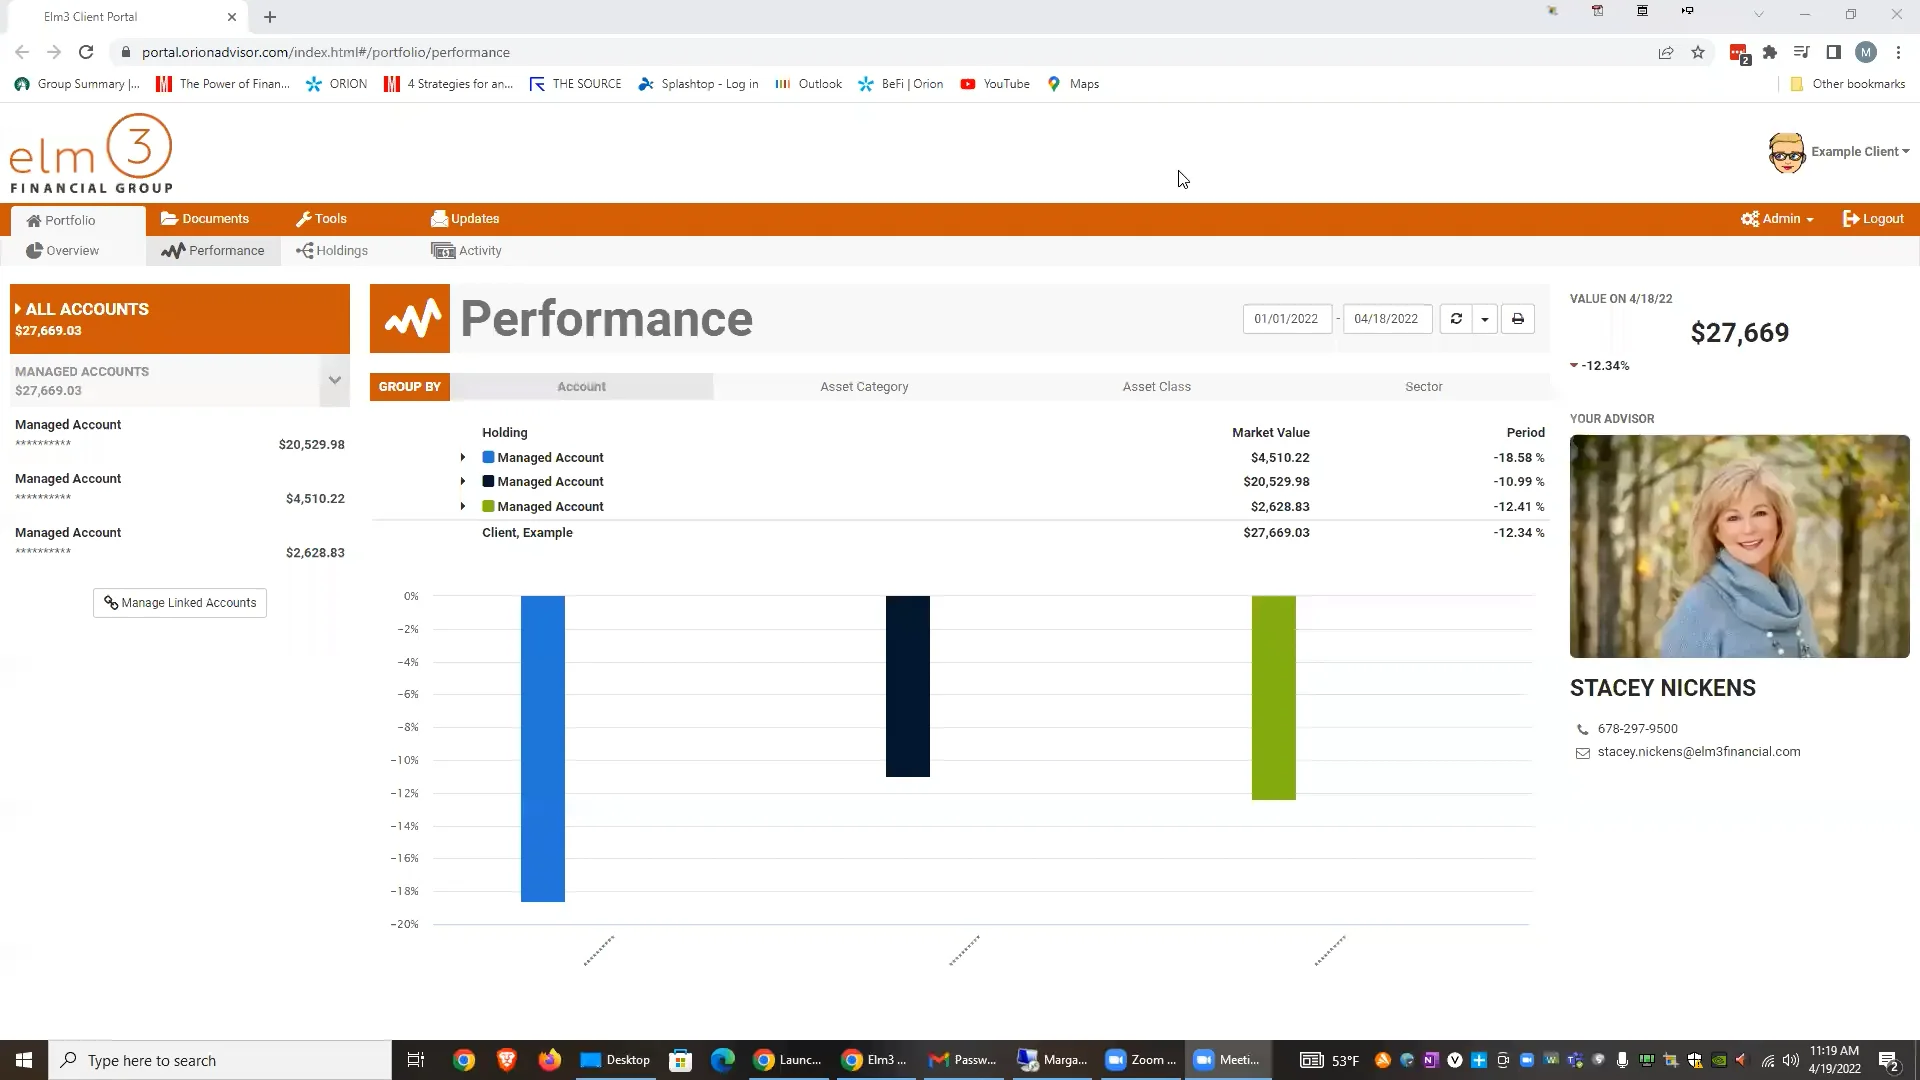Select sidebar Managed Account worth $20,529.98
This screenshot has width=1920, height=1080.
[x=180, y=435]
